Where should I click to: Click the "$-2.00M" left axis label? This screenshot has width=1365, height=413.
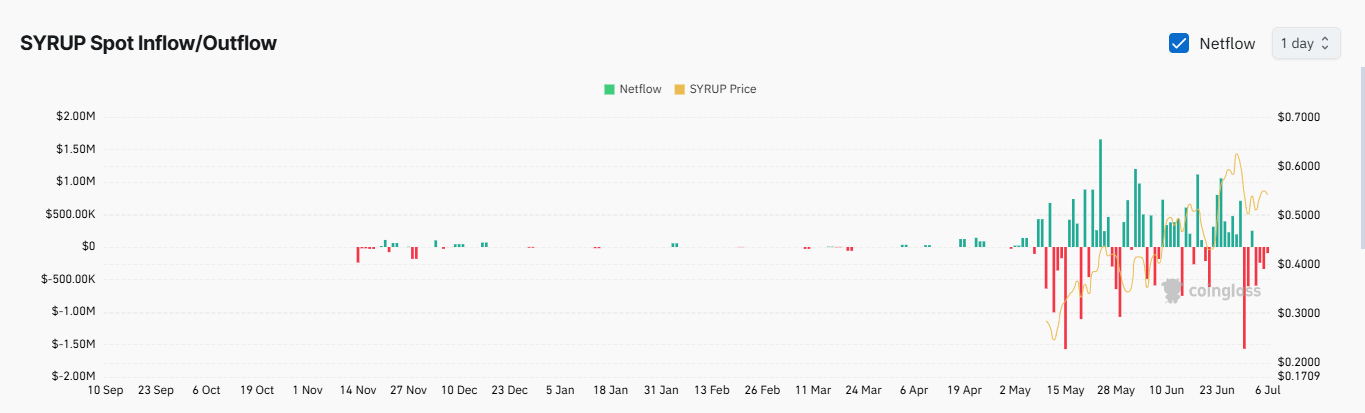coord(74,376)
